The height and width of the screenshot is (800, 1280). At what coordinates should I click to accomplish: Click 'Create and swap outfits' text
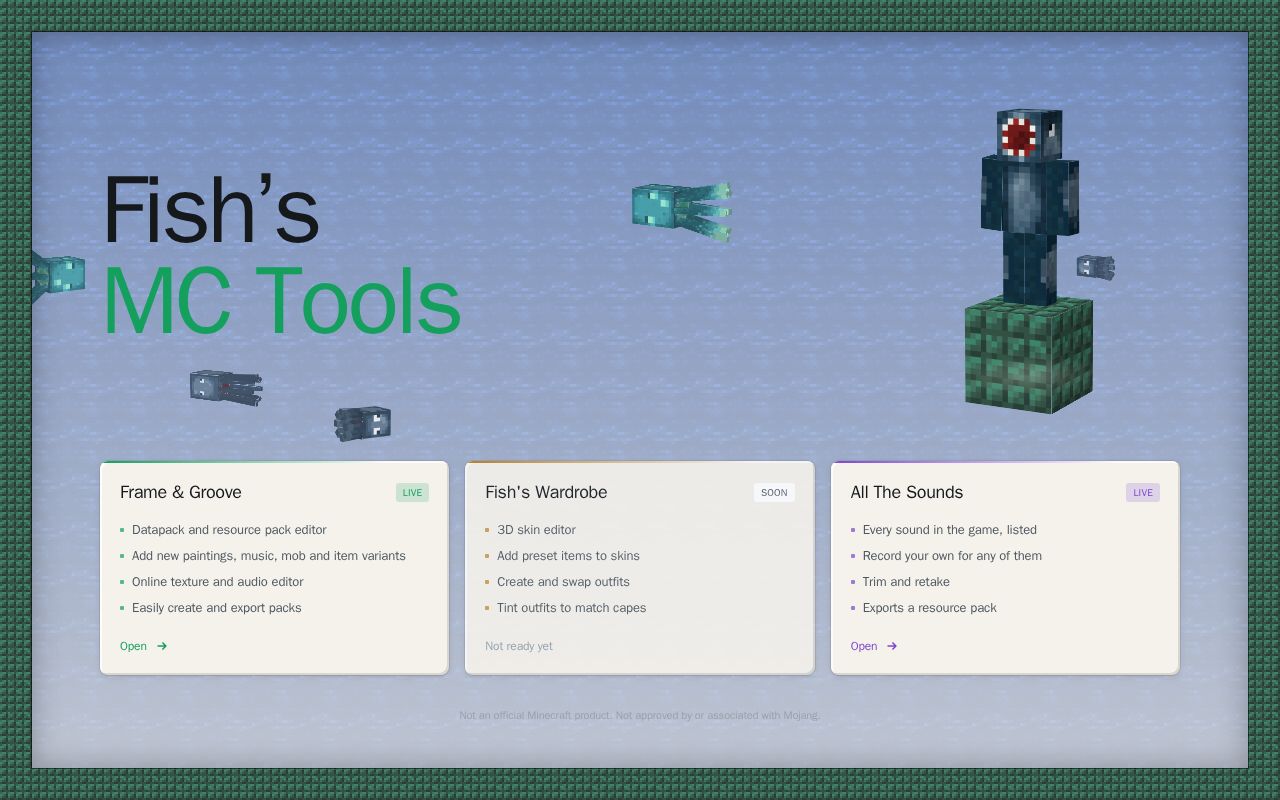(x=563, y=582)
